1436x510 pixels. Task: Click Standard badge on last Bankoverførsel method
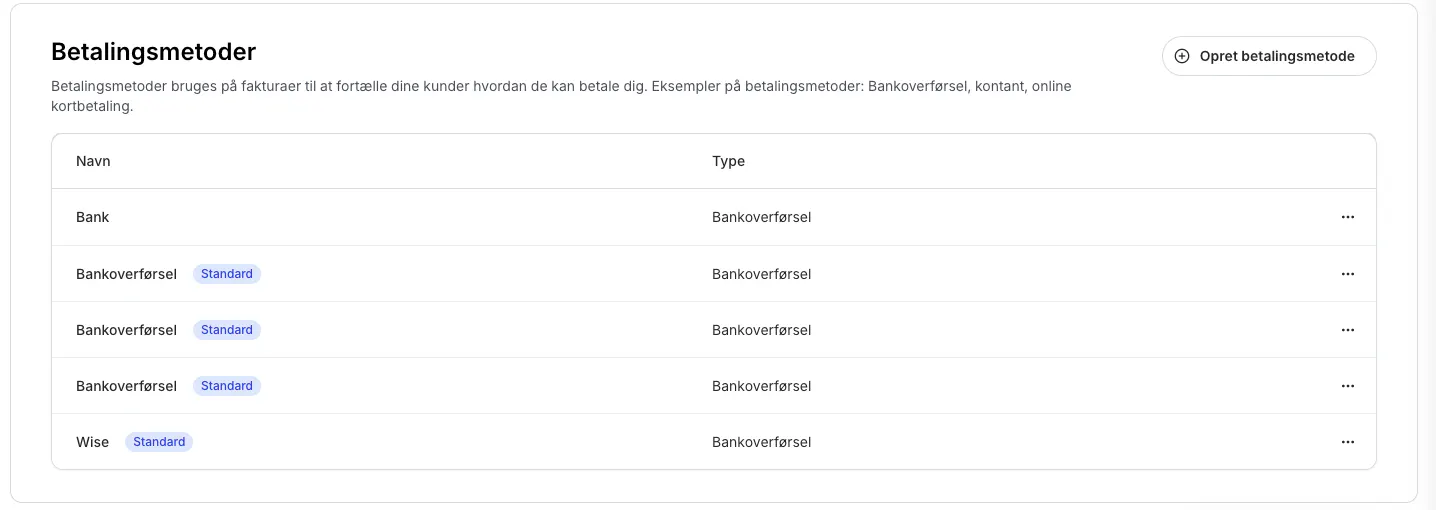(227, 386)
